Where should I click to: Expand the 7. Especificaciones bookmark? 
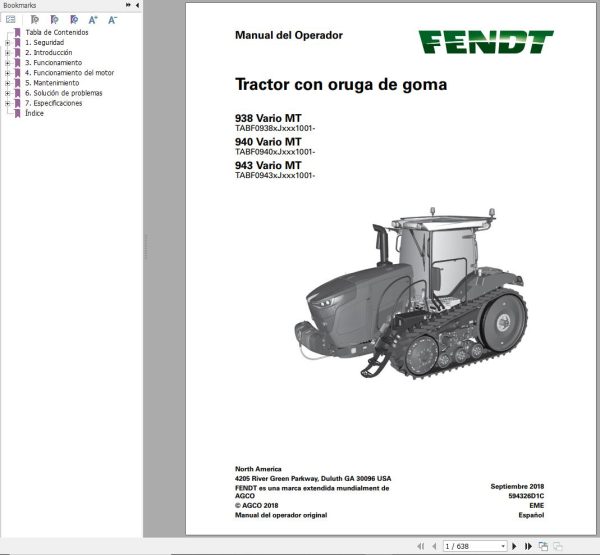(7, 103)
